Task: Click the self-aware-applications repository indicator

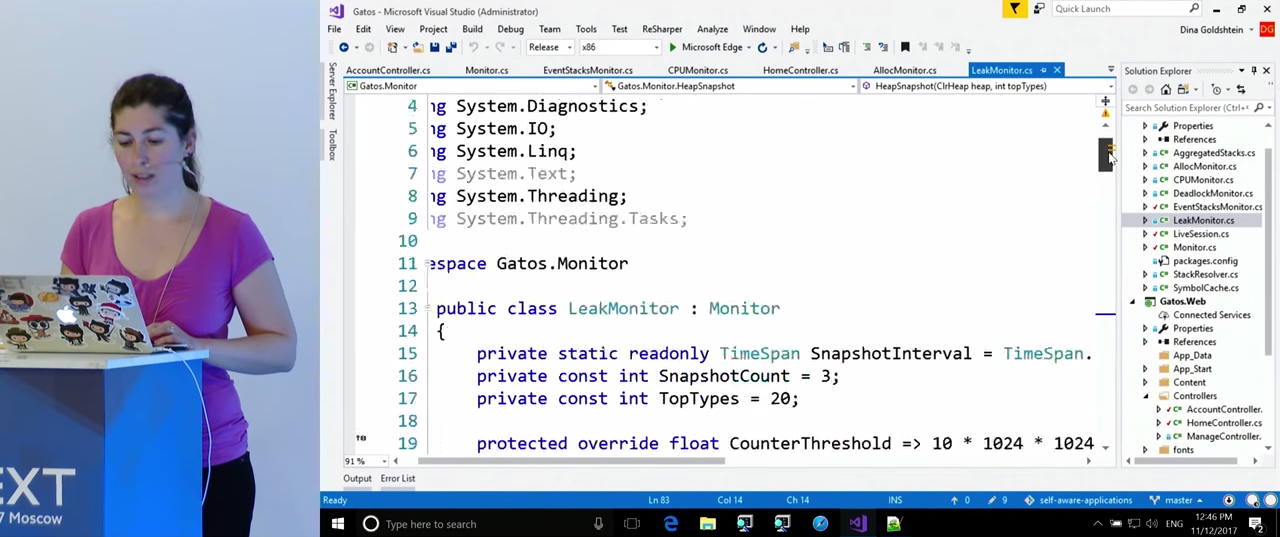Action: pos(1077,500)
